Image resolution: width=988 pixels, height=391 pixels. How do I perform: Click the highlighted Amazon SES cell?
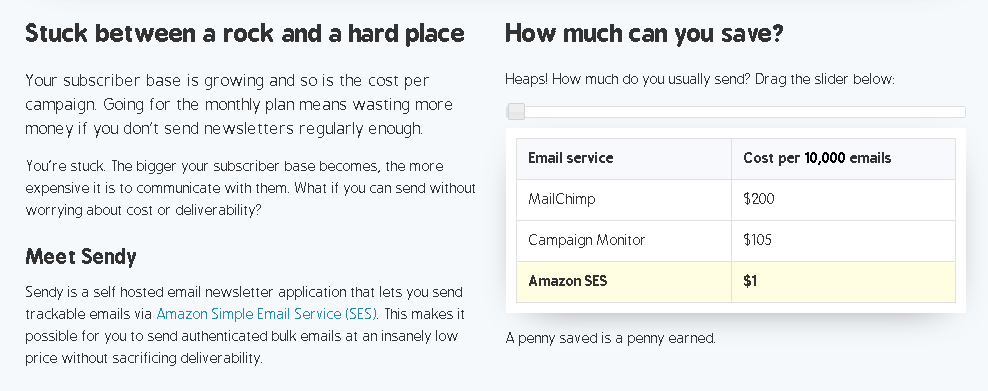coord(624,281)
